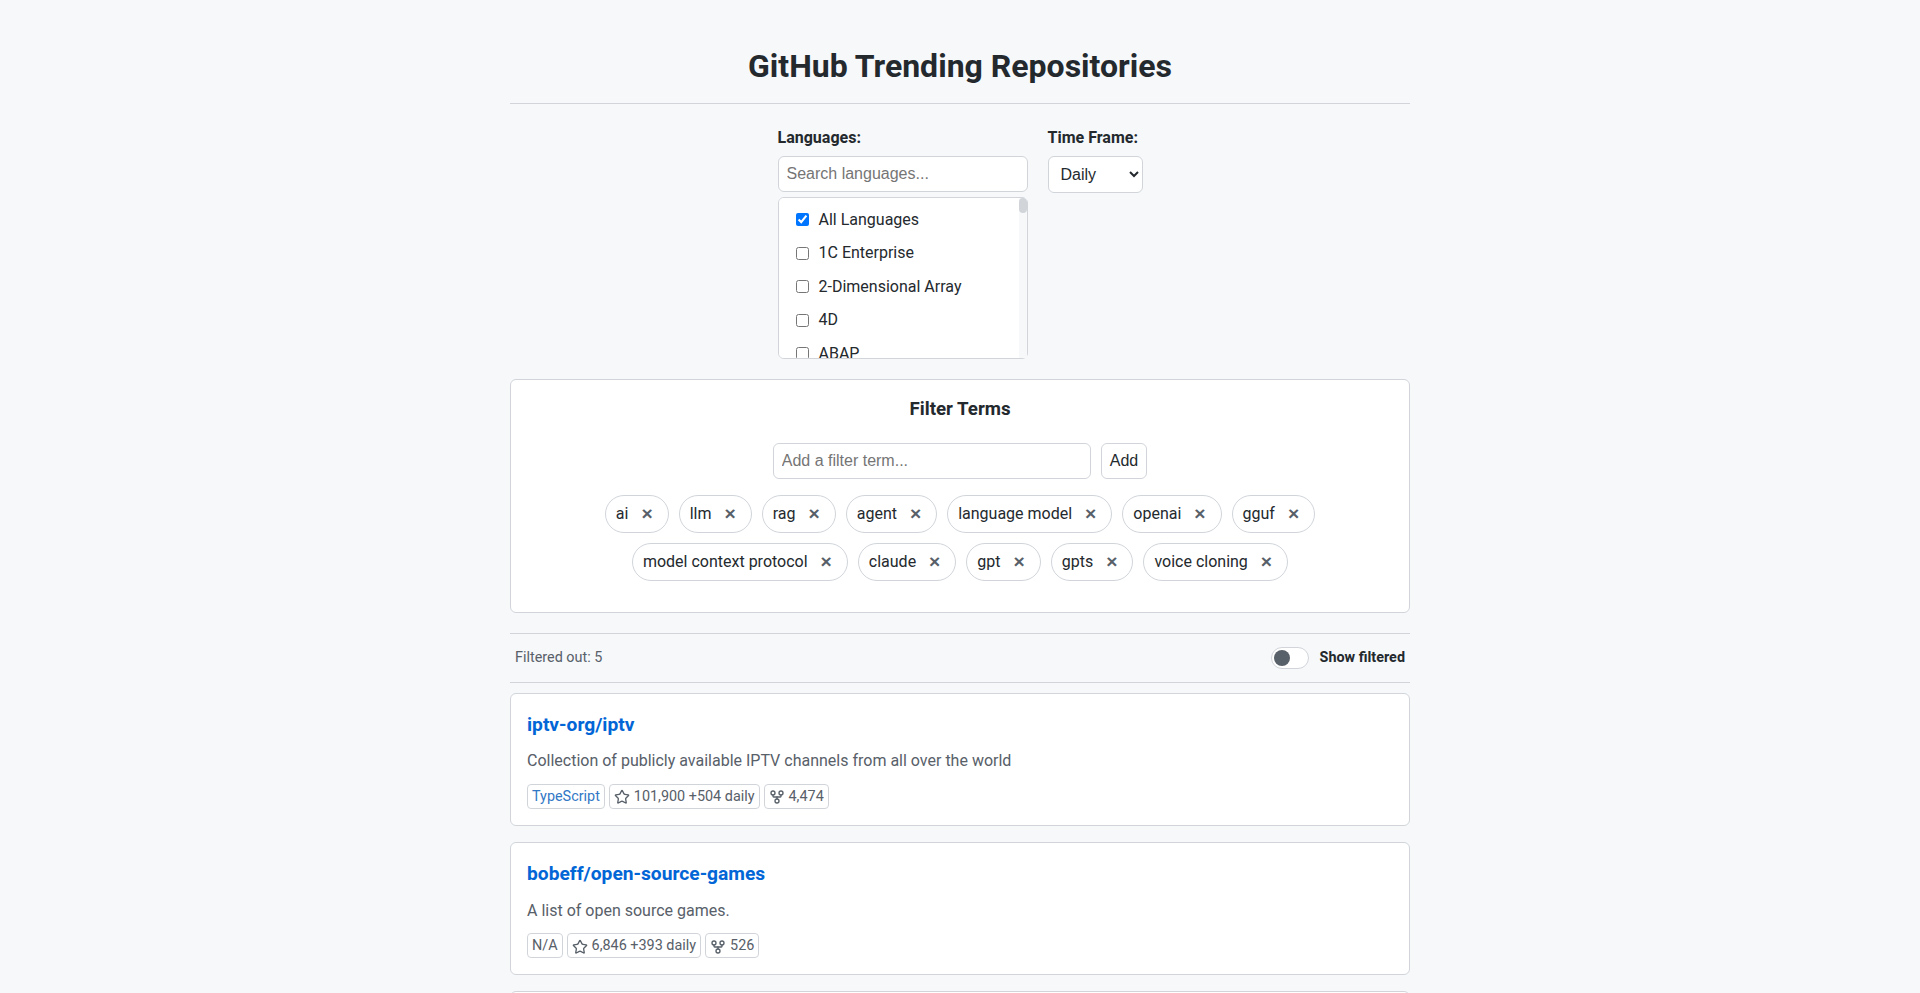This screenshot has width=1920, height=993.
Task: Check the 4D language checkbox
Action: tap(802, 320)
